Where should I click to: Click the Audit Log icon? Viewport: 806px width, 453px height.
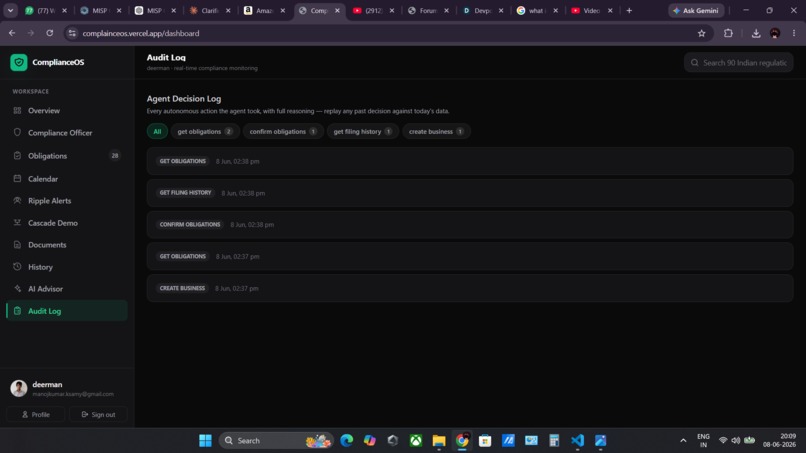click(x=17, y=311)
